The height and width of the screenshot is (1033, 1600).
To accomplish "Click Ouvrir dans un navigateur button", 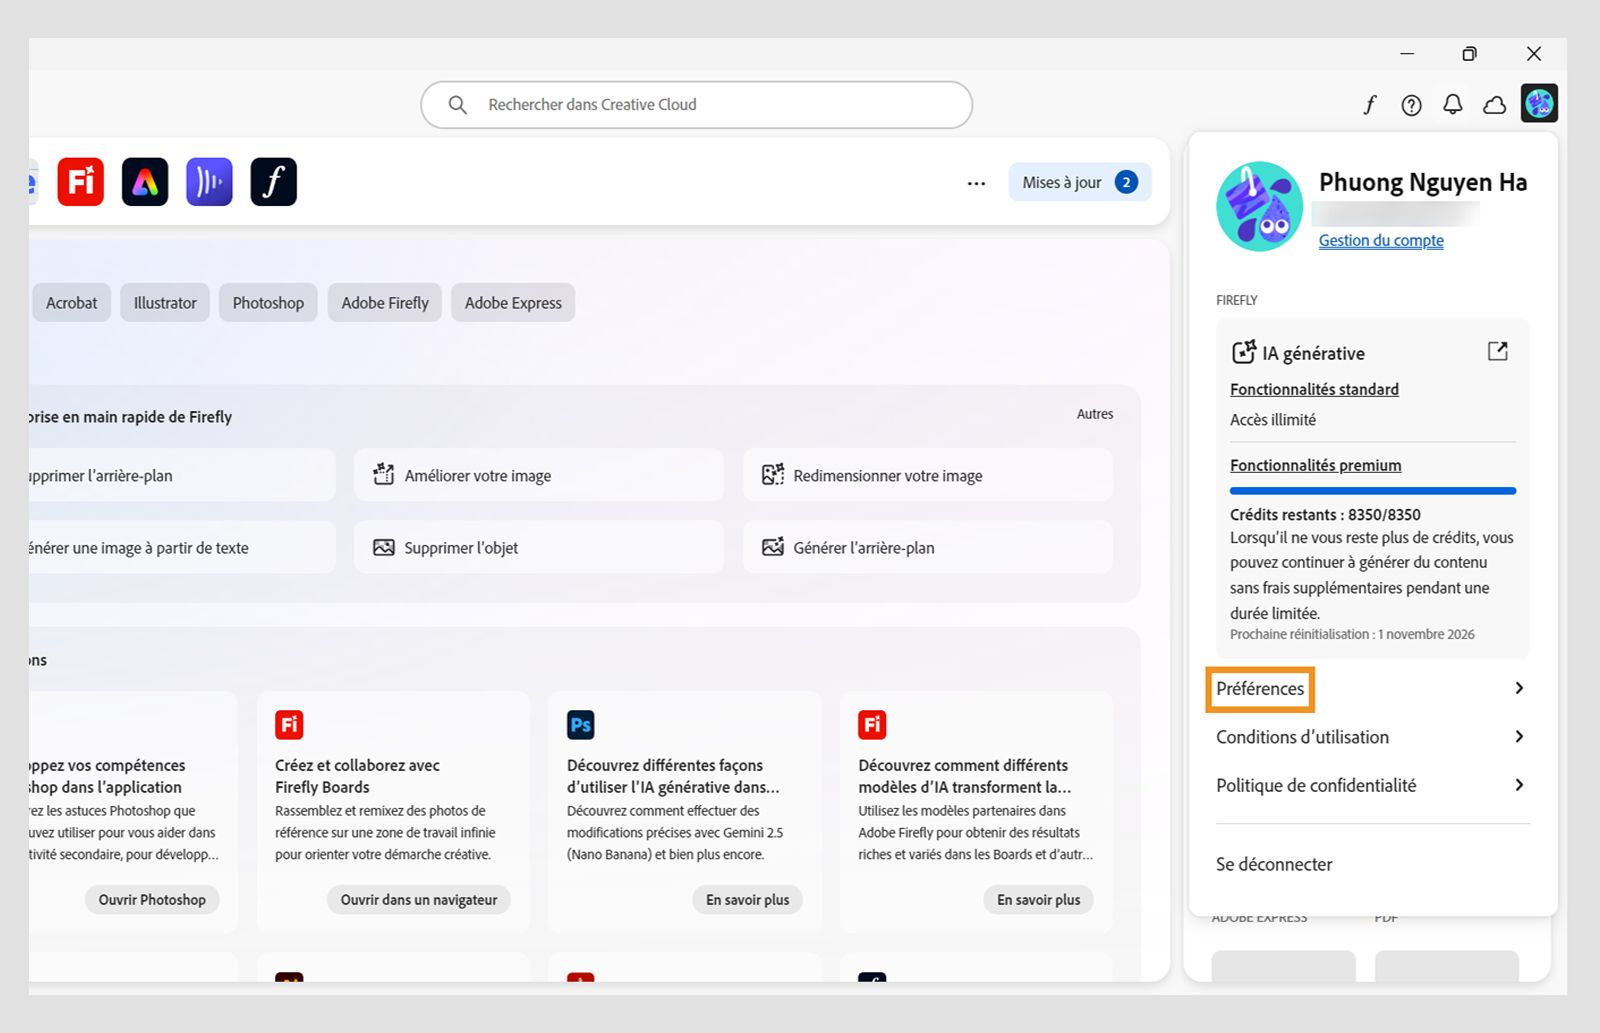I will coord(419,900).
